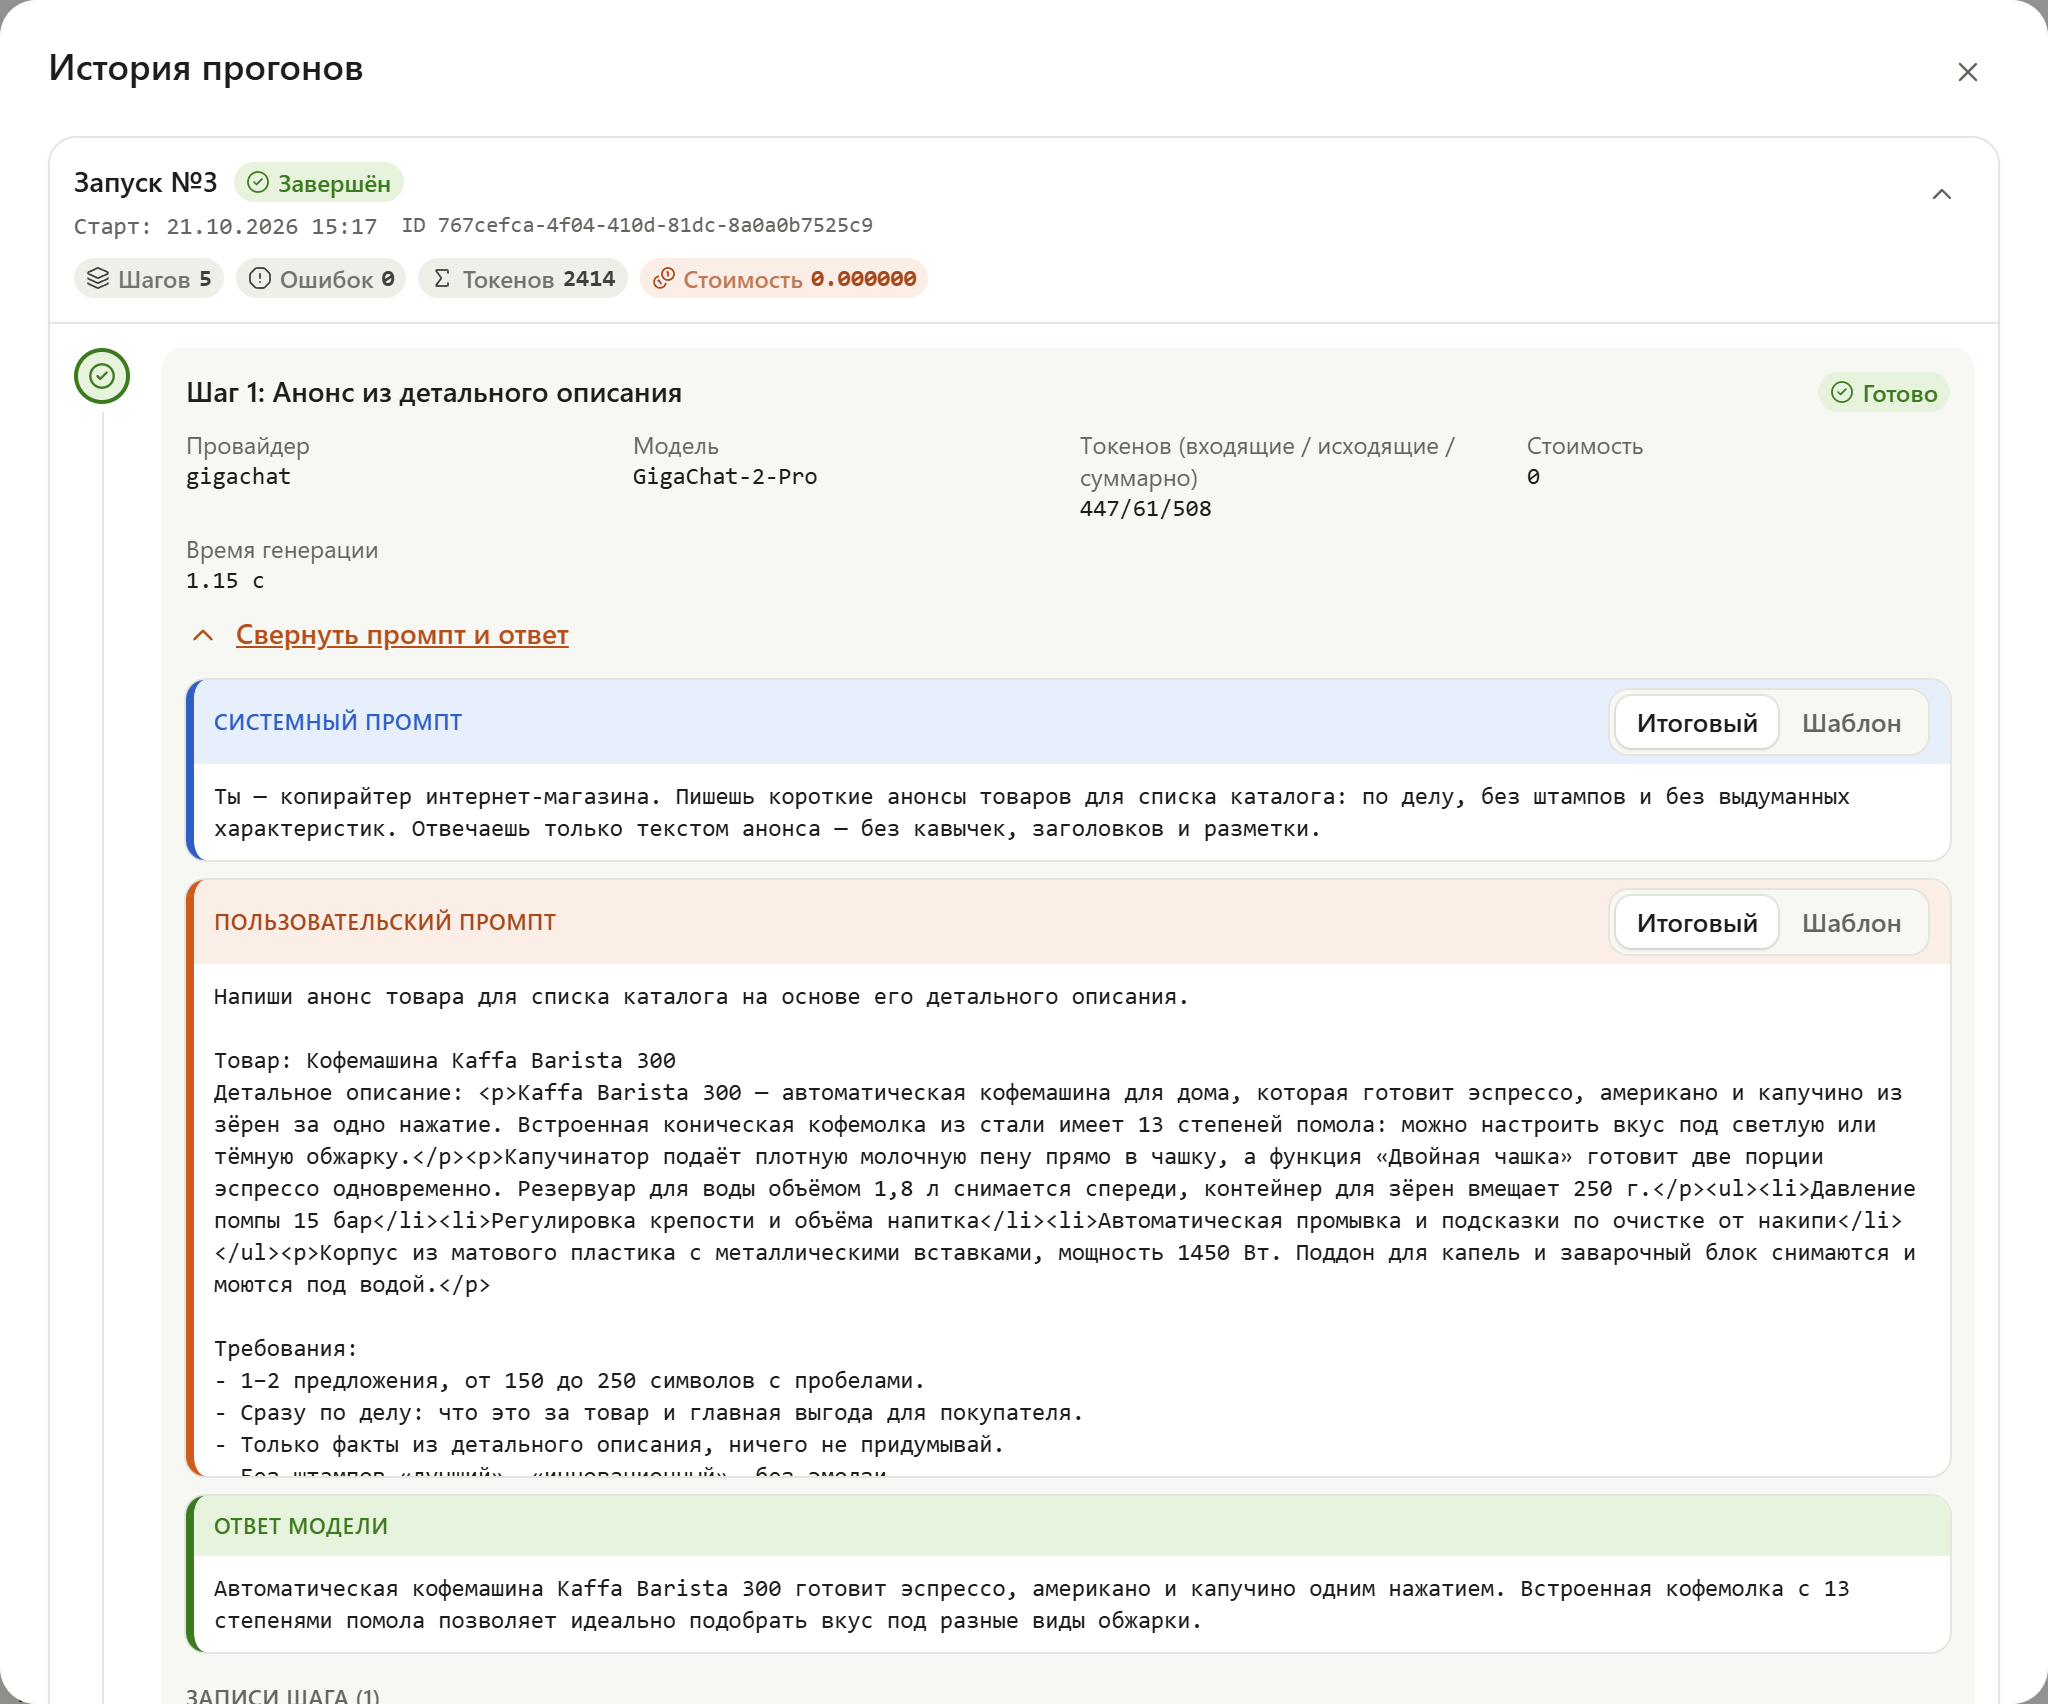Click the sigma icon in Токенов chip
This screenshot has height=1704, width=2048.
pyautogui.click(x=442, y=279)
